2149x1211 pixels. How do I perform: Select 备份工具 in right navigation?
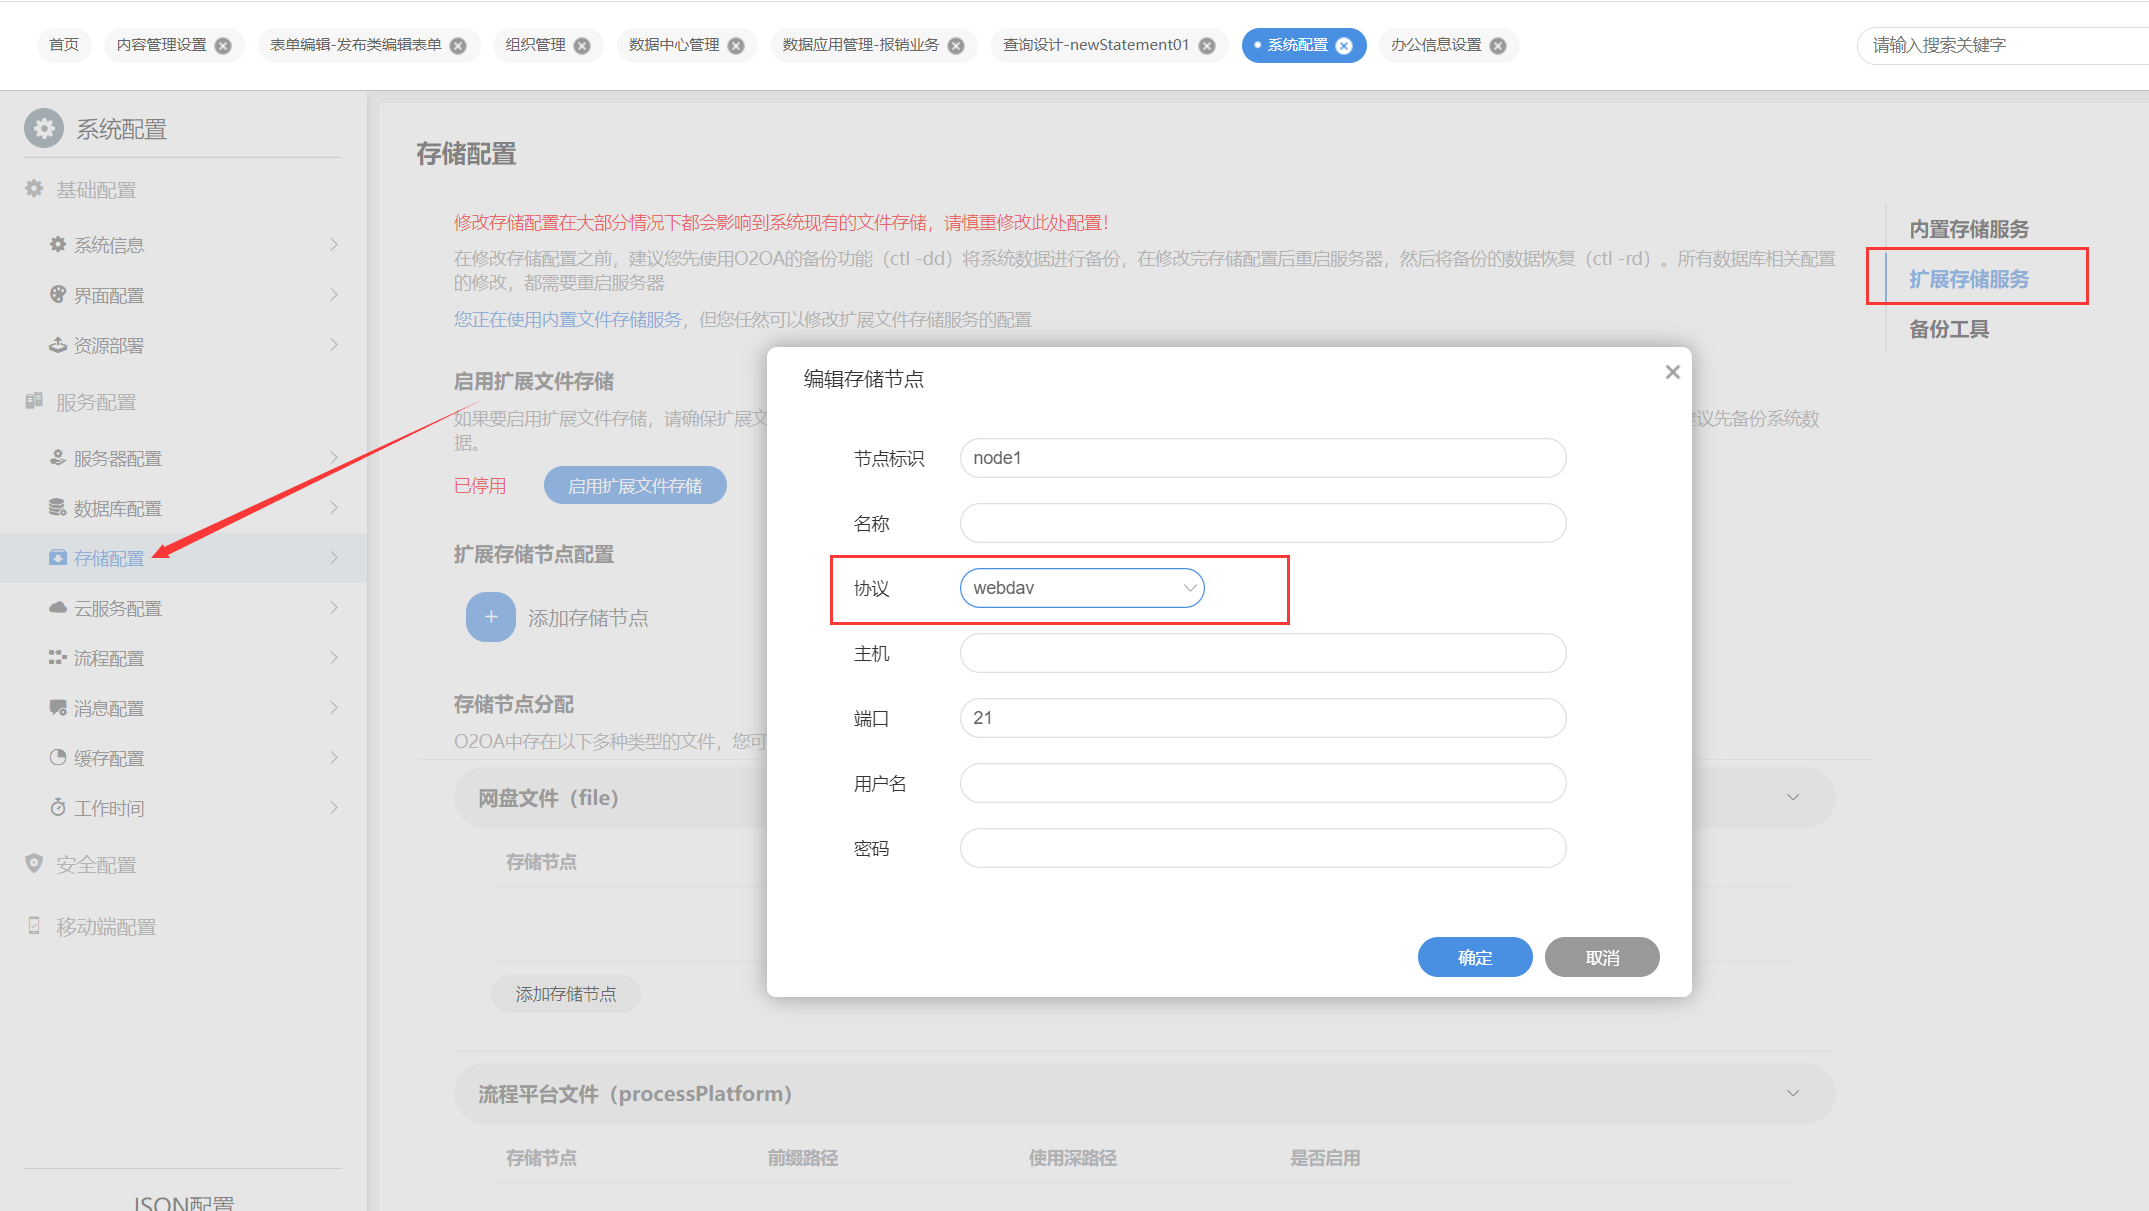coord(1948,329)
